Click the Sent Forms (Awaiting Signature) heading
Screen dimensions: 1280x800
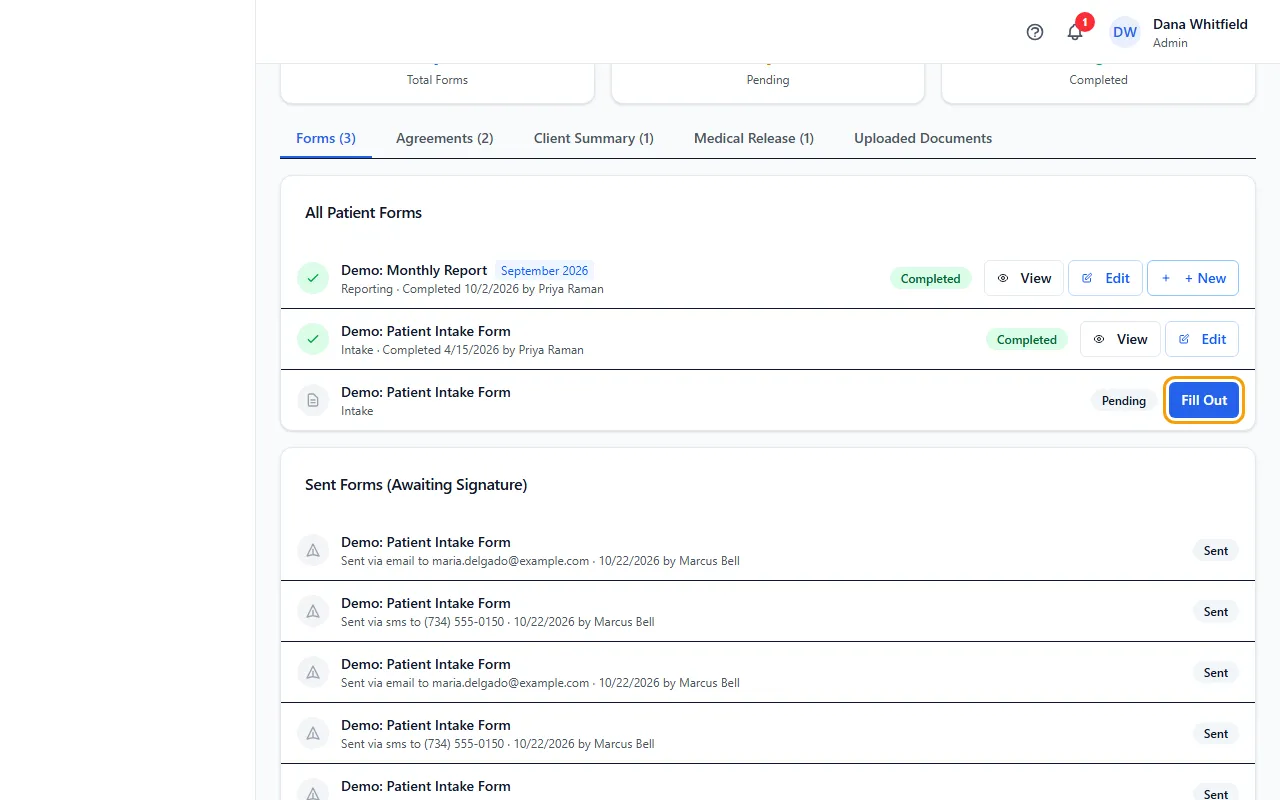click(416, 485)
